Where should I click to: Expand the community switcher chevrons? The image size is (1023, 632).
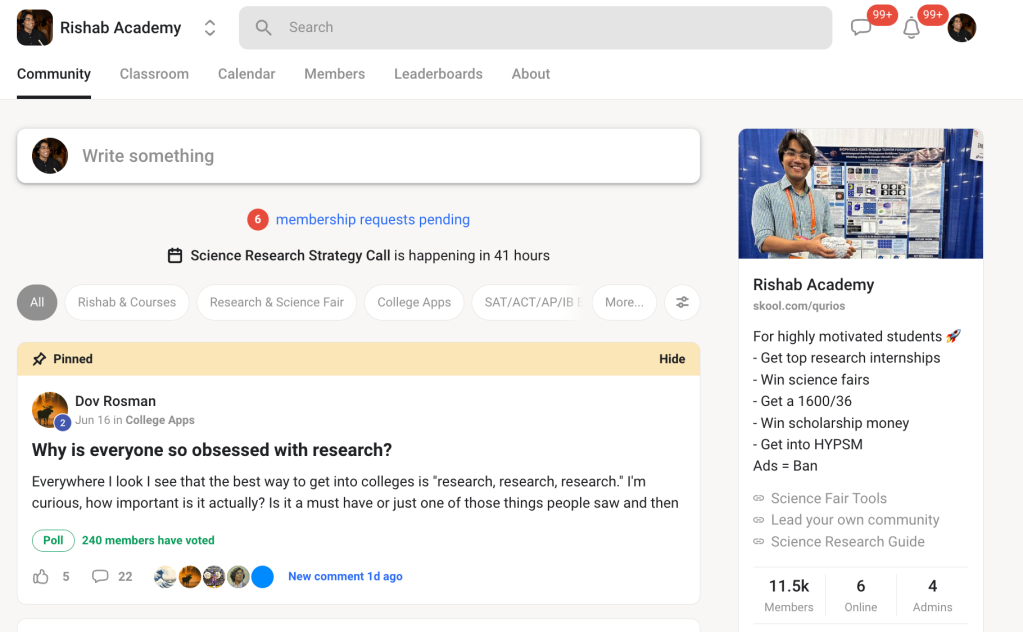click(x=210, y=28)
